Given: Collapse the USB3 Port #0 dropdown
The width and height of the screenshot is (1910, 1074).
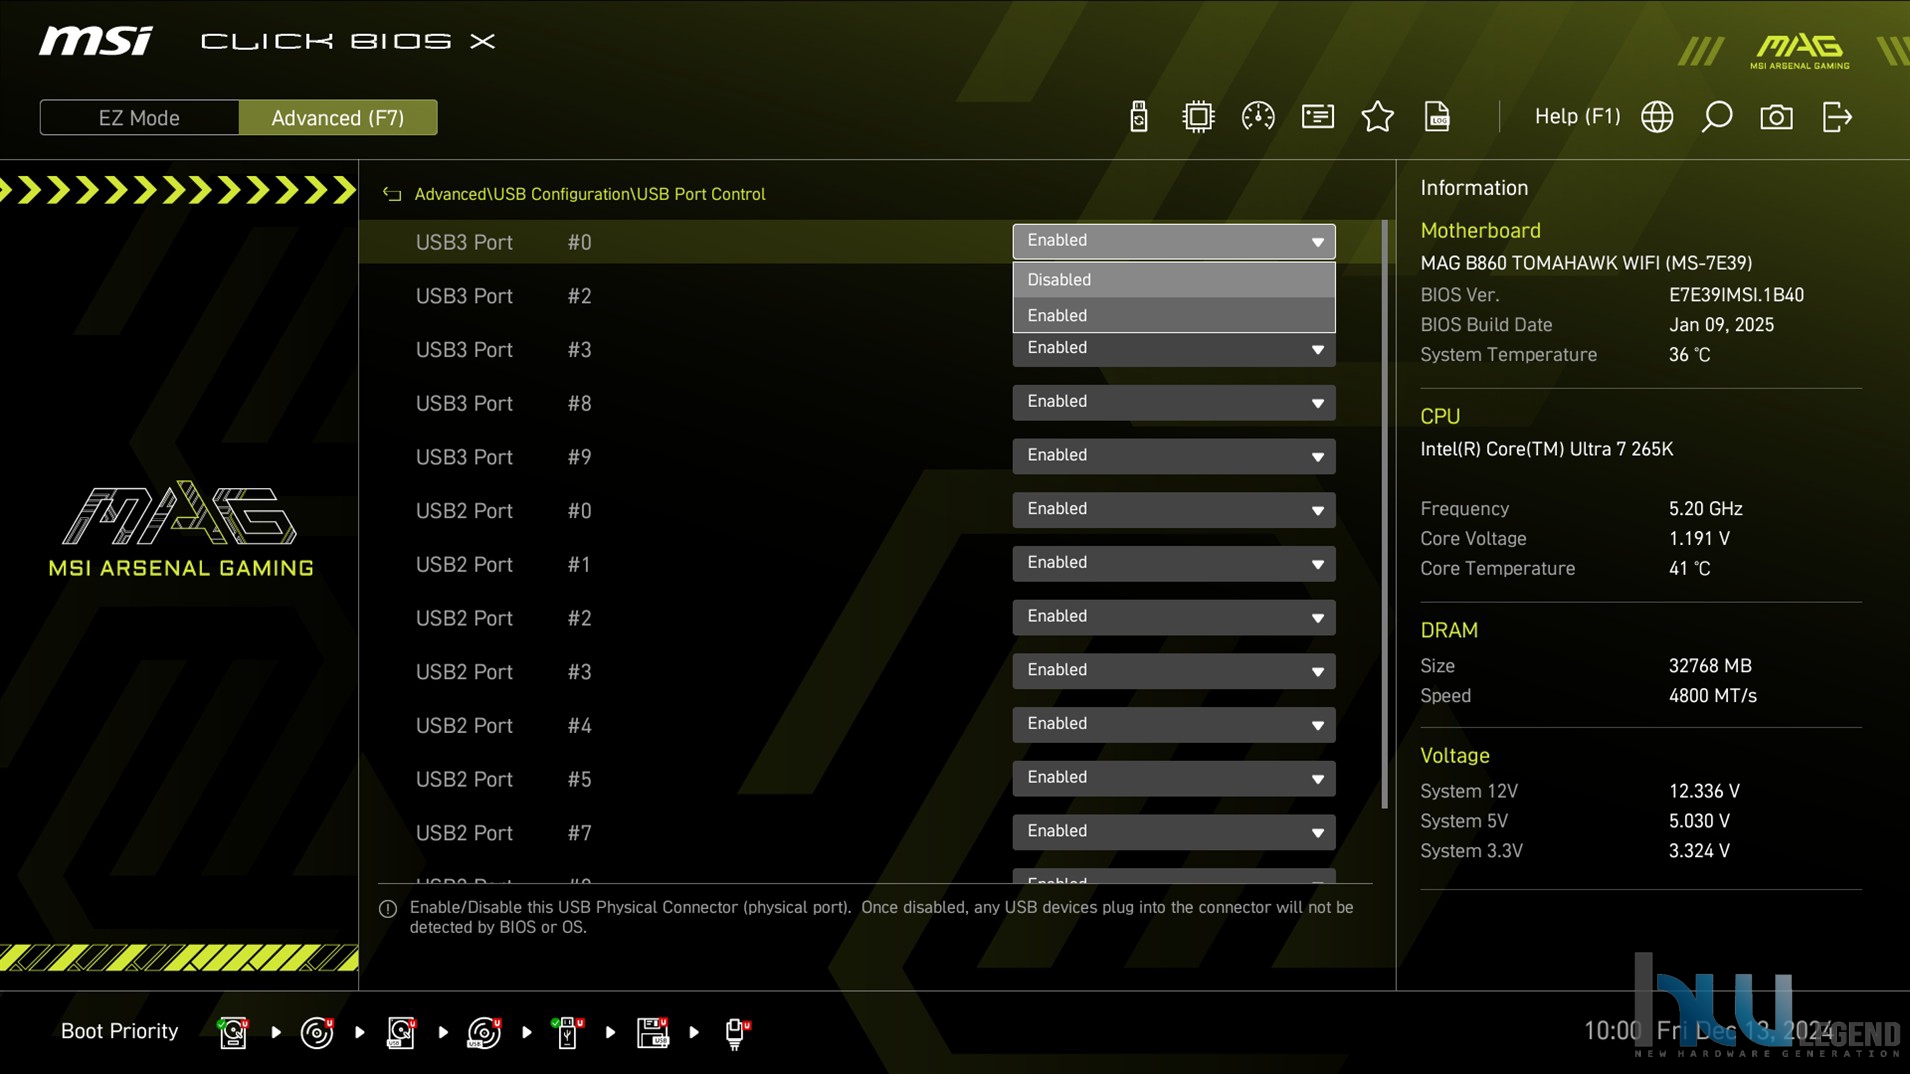Looking at the screenshot, I should [x=1174, y=241].
